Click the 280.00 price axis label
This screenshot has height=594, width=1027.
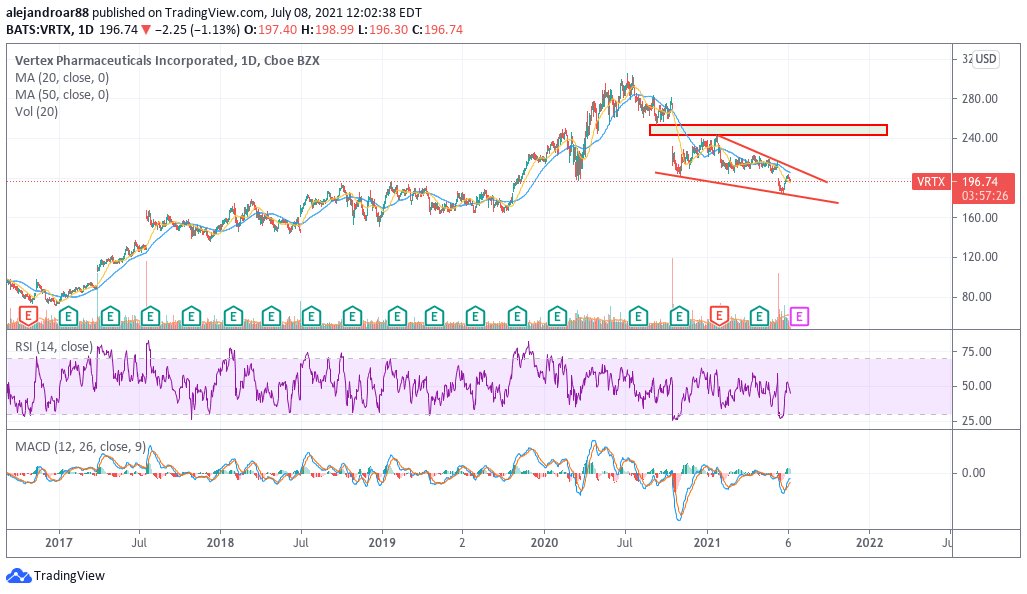(980, 98)
